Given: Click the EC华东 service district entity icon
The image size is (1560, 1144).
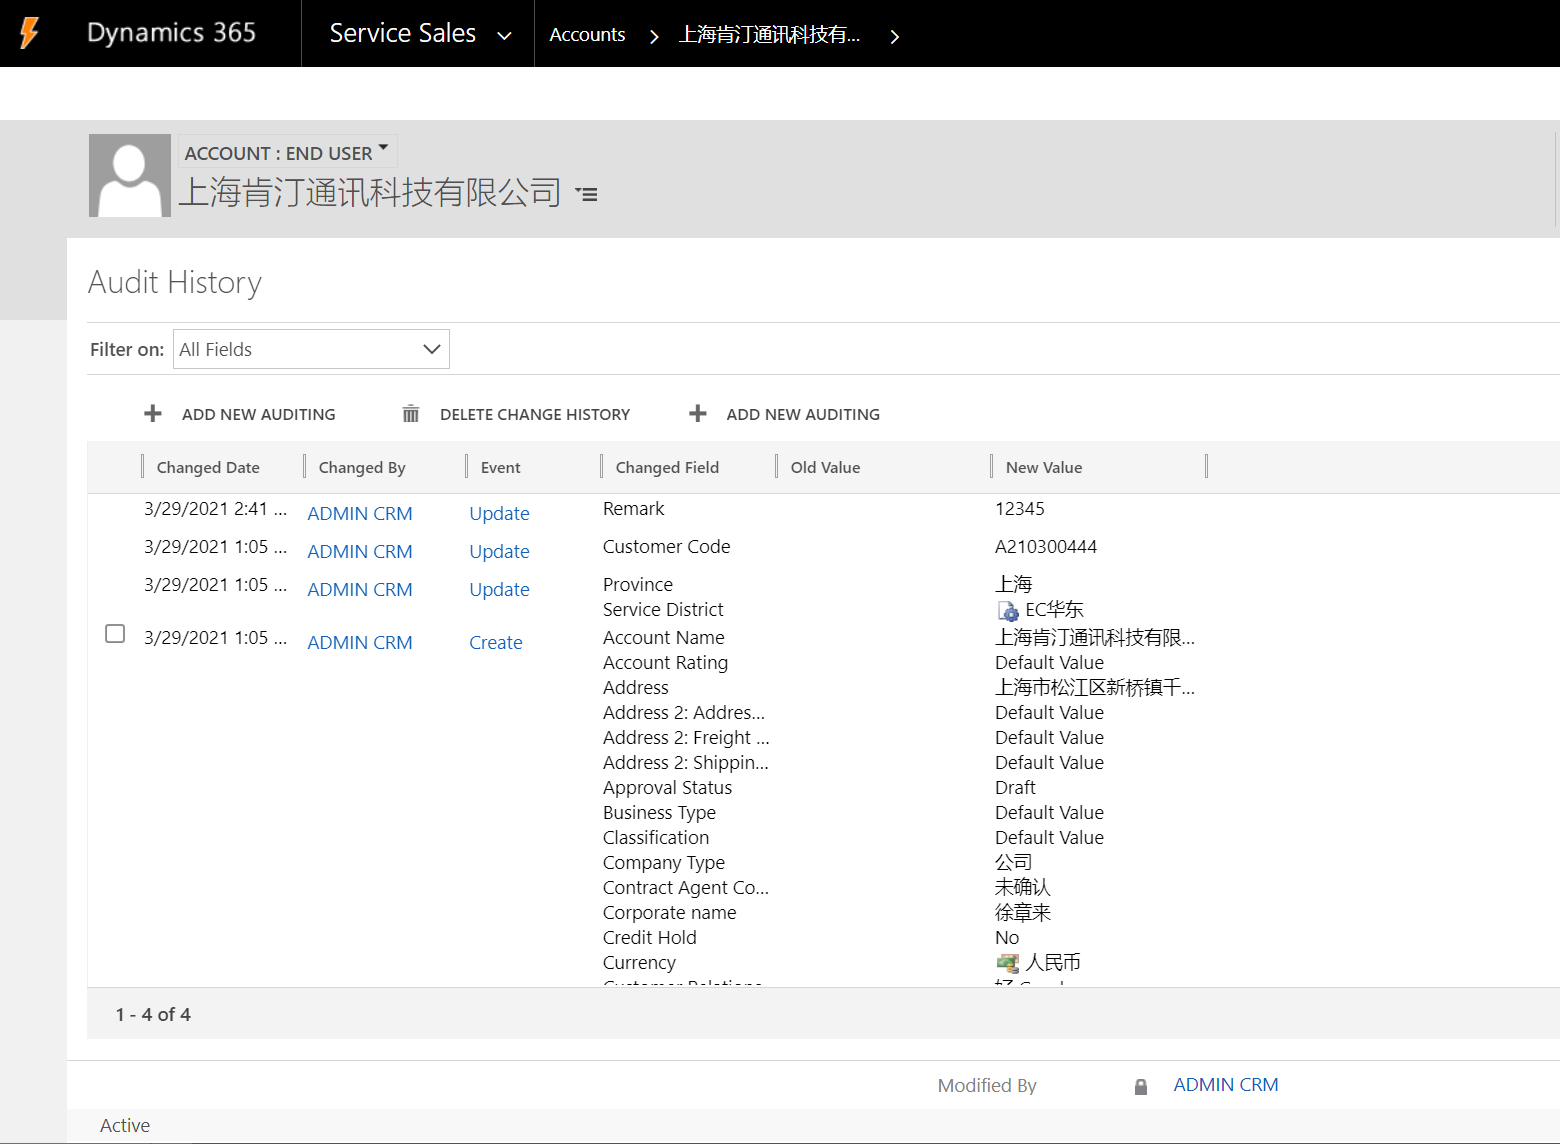Looking at the screenshot, I should (x=1008, y=610).
